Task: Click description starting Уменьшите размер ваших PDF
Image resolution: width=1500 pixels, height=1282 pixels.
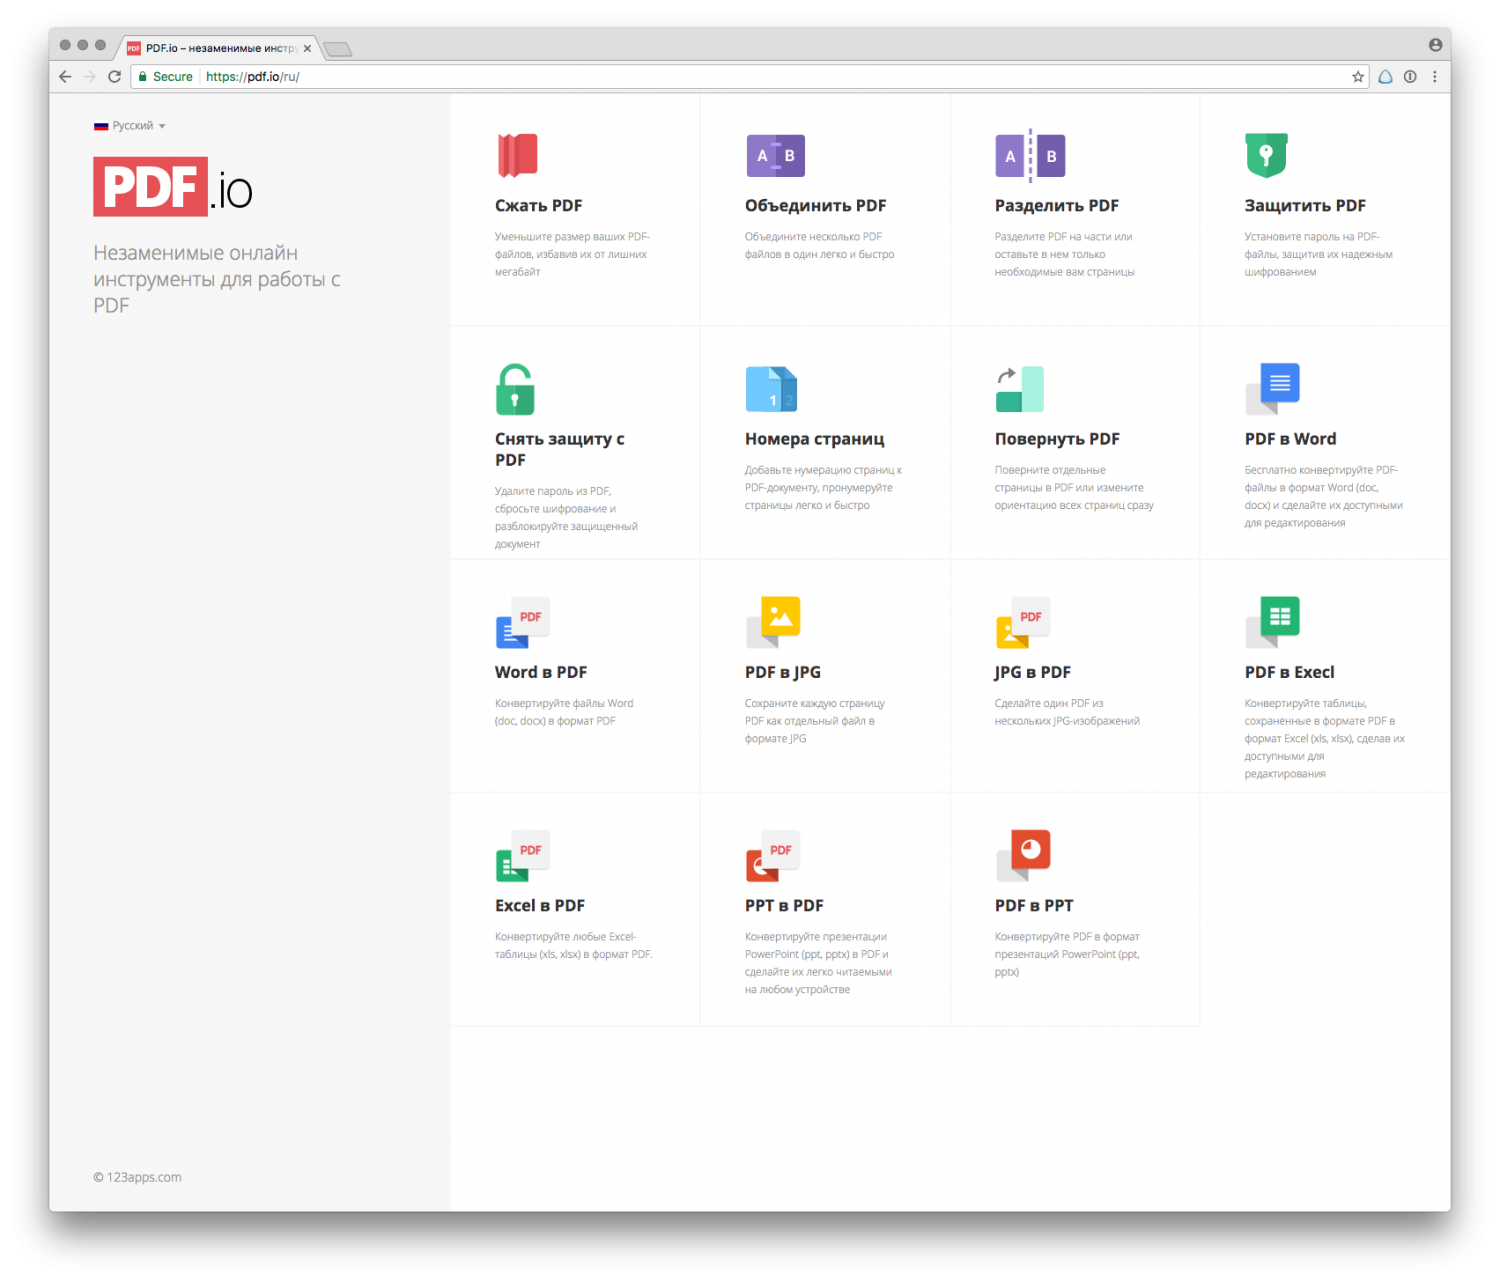Action: click(572, 254)
